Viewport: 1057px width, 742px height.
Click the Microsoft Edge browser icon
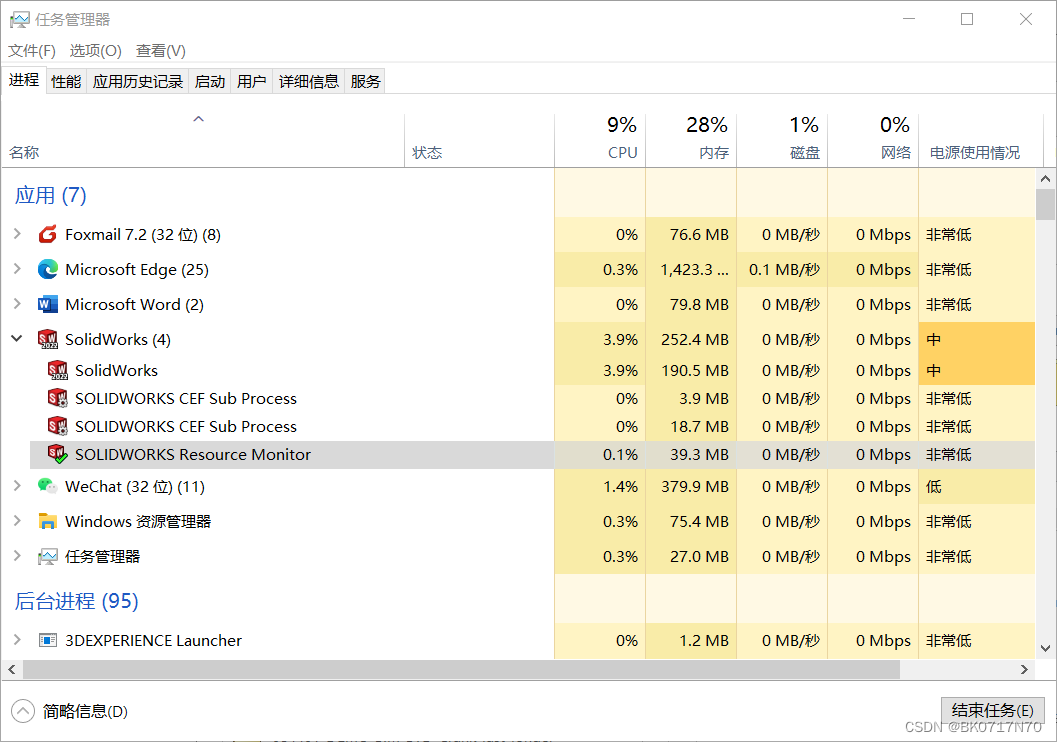(x=48, y=269)
